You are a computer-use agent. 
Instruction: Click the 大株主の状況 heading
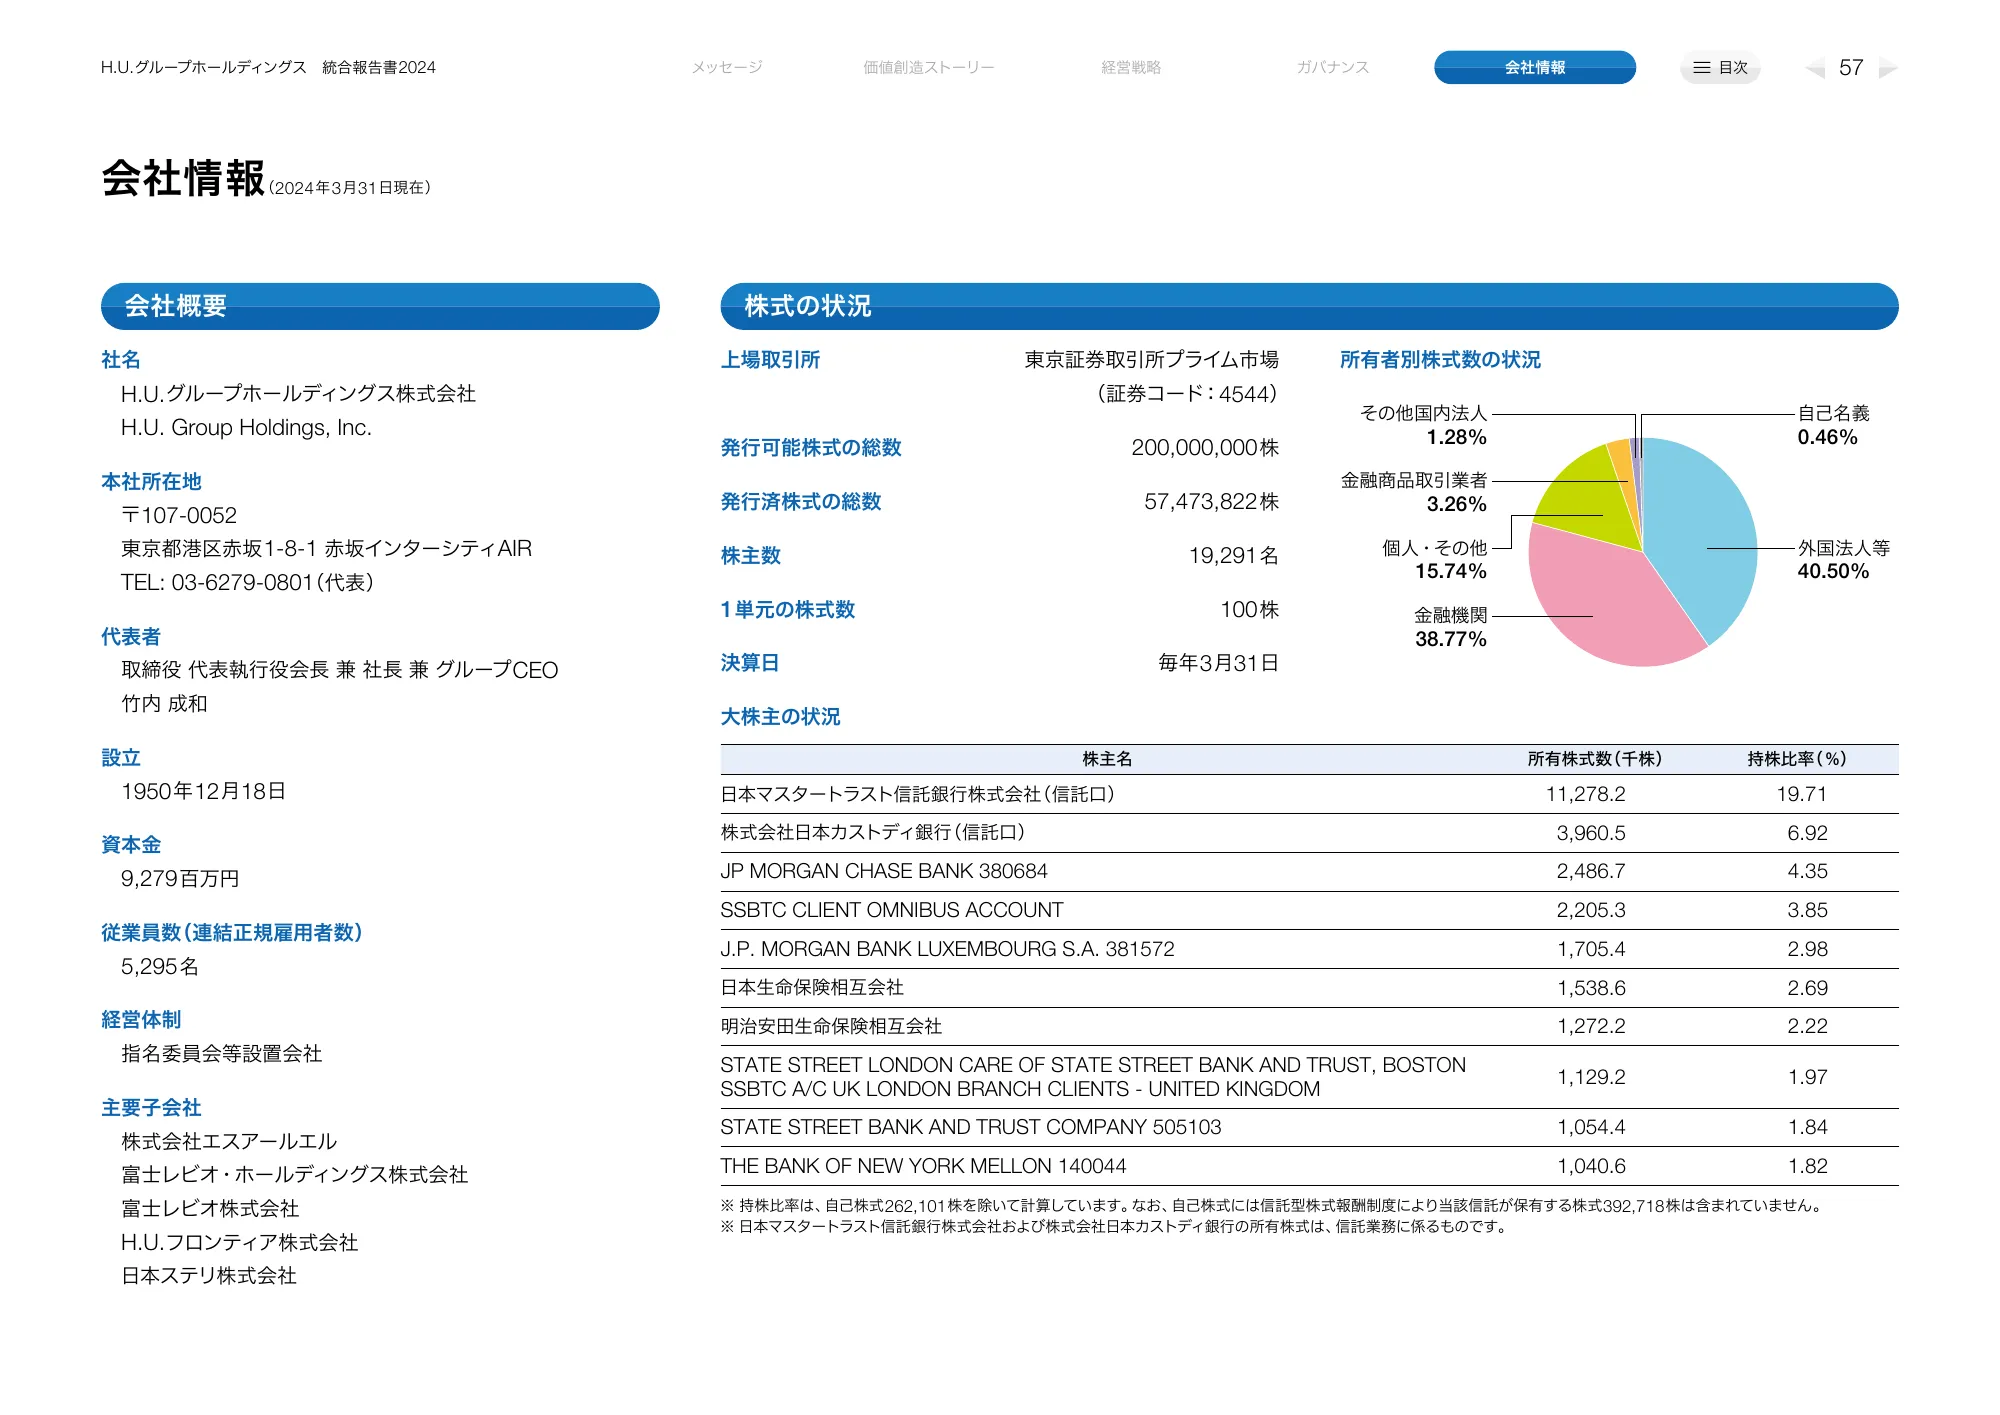pos(780,716)
